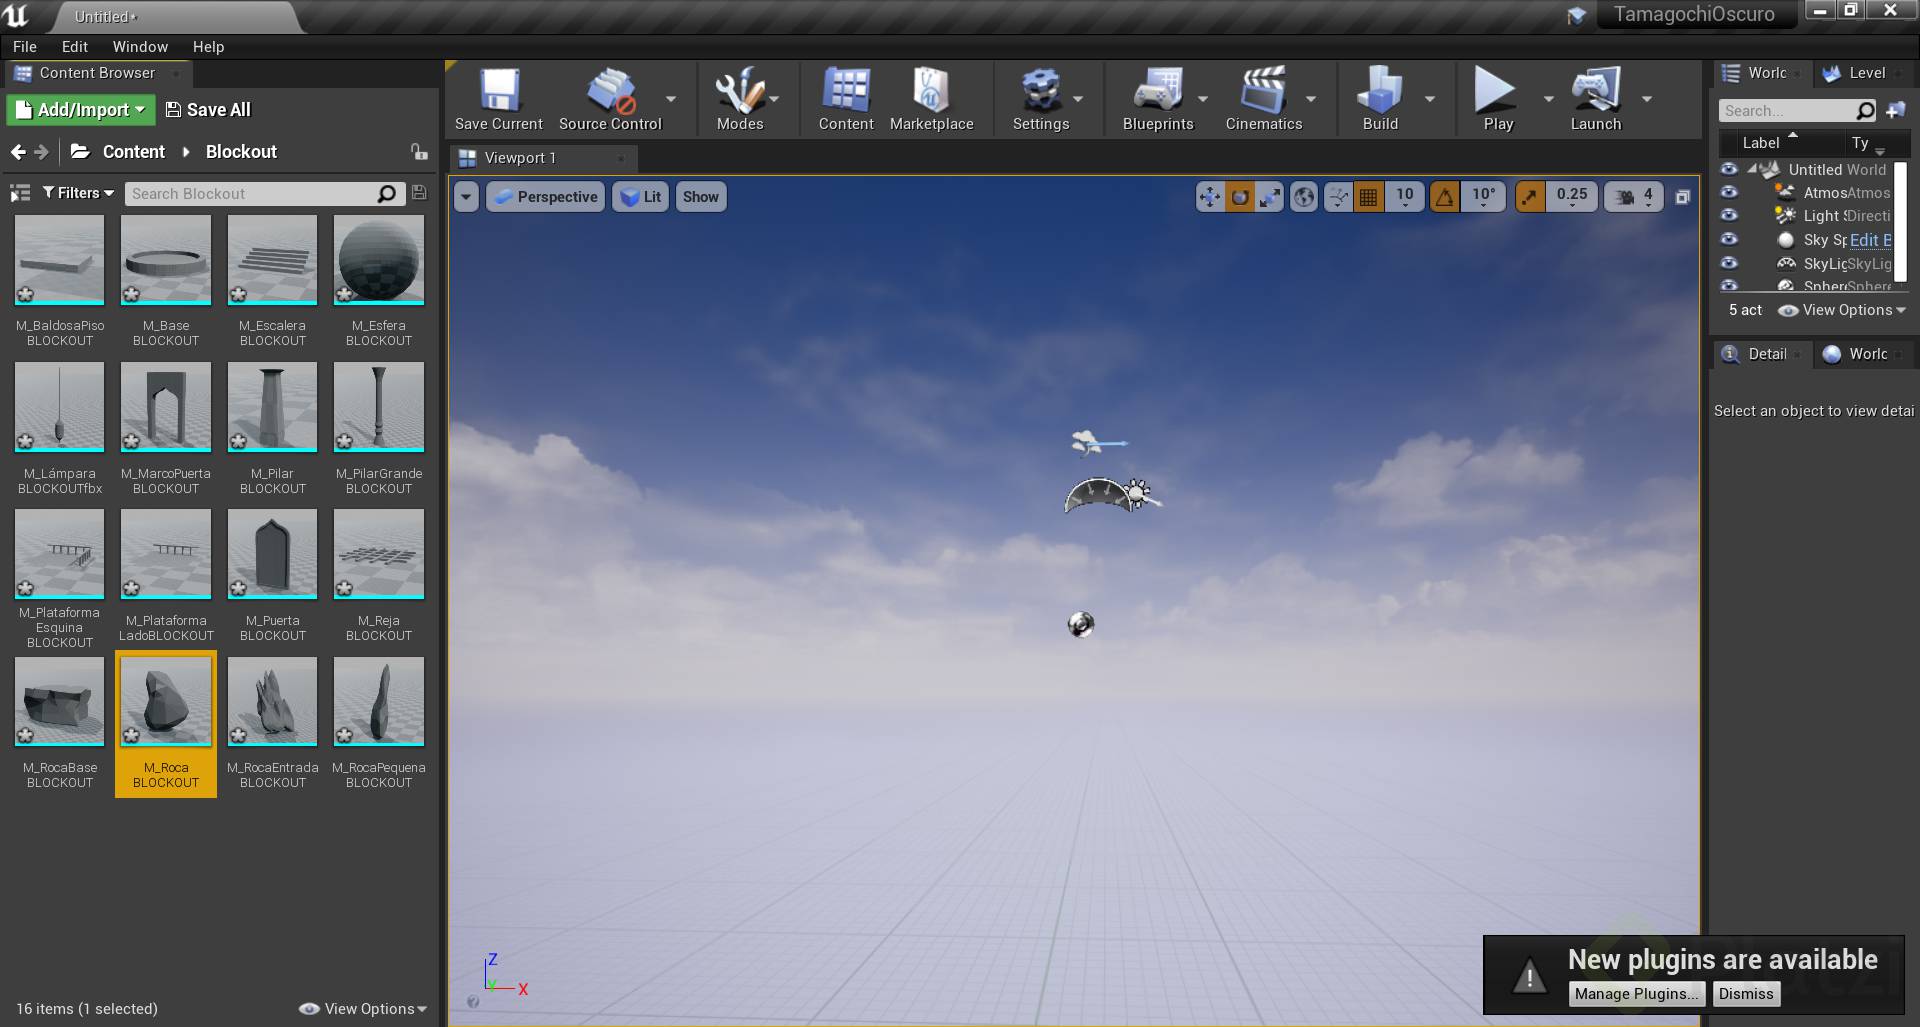Click the Play toolbar icon

click(x=1497, y=98)
